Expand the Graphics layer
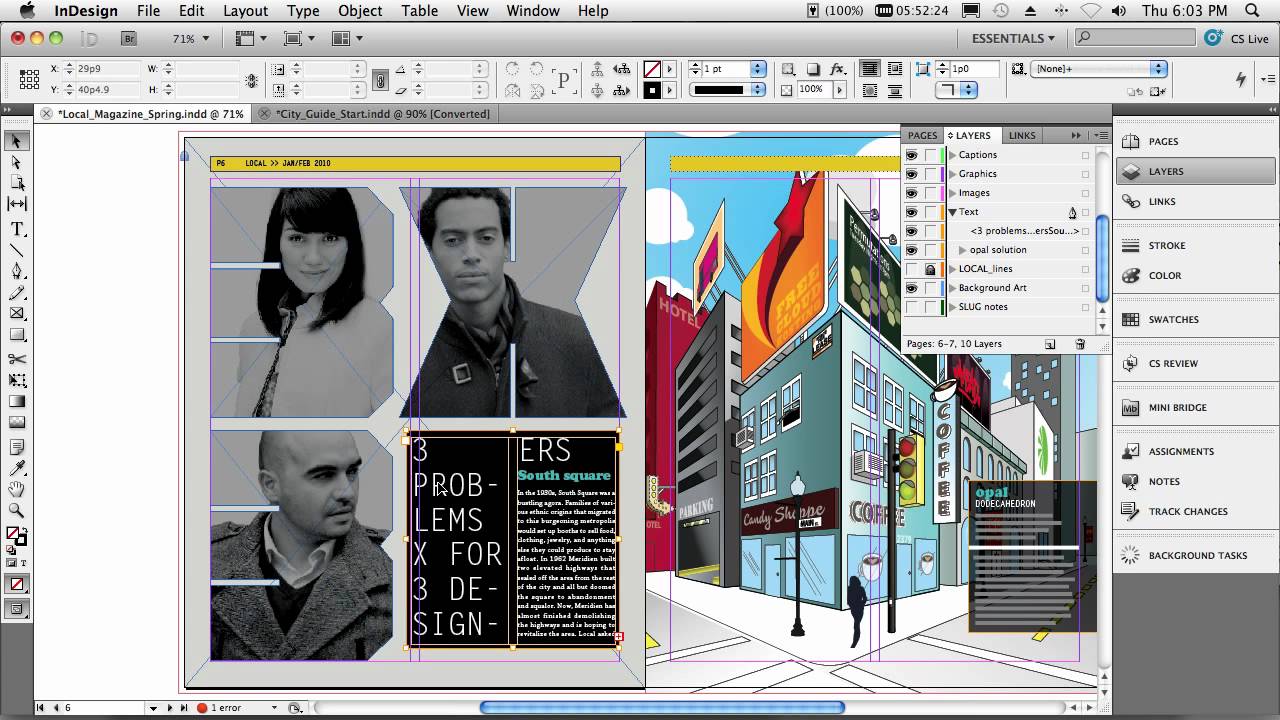 point(953,174)
